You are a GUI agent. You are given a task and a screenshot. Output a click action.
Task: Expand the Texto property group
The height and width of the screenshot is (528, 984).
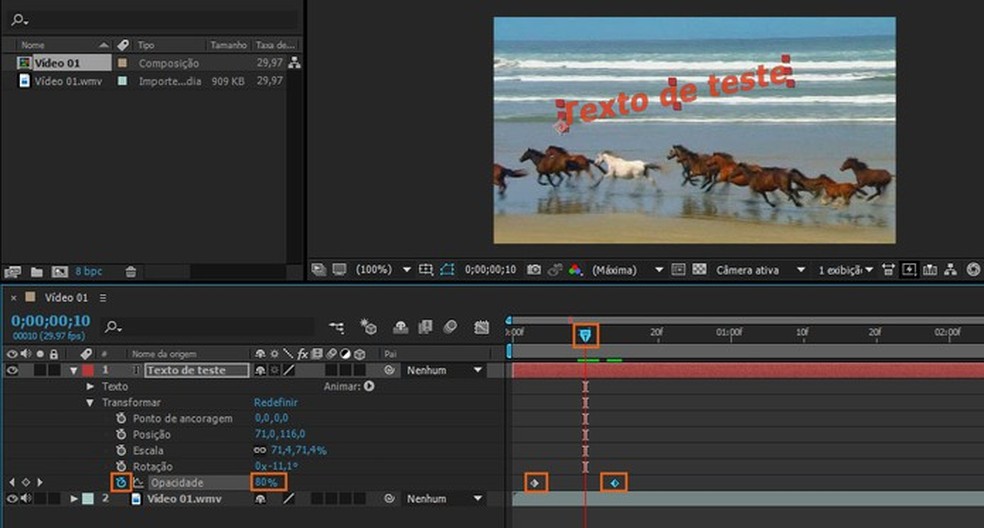(x=90, y=387)
